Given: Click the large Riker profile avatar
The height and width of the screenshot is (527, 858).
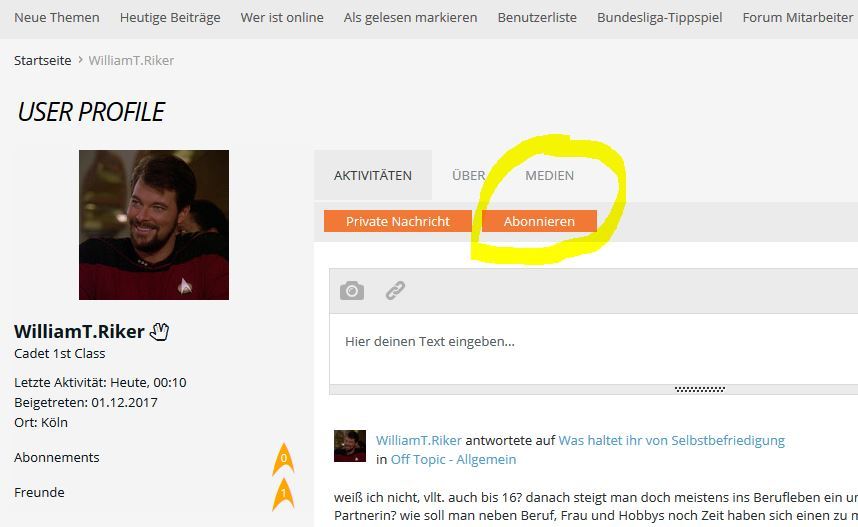Looking at the screenshot, I should point(154,225).
